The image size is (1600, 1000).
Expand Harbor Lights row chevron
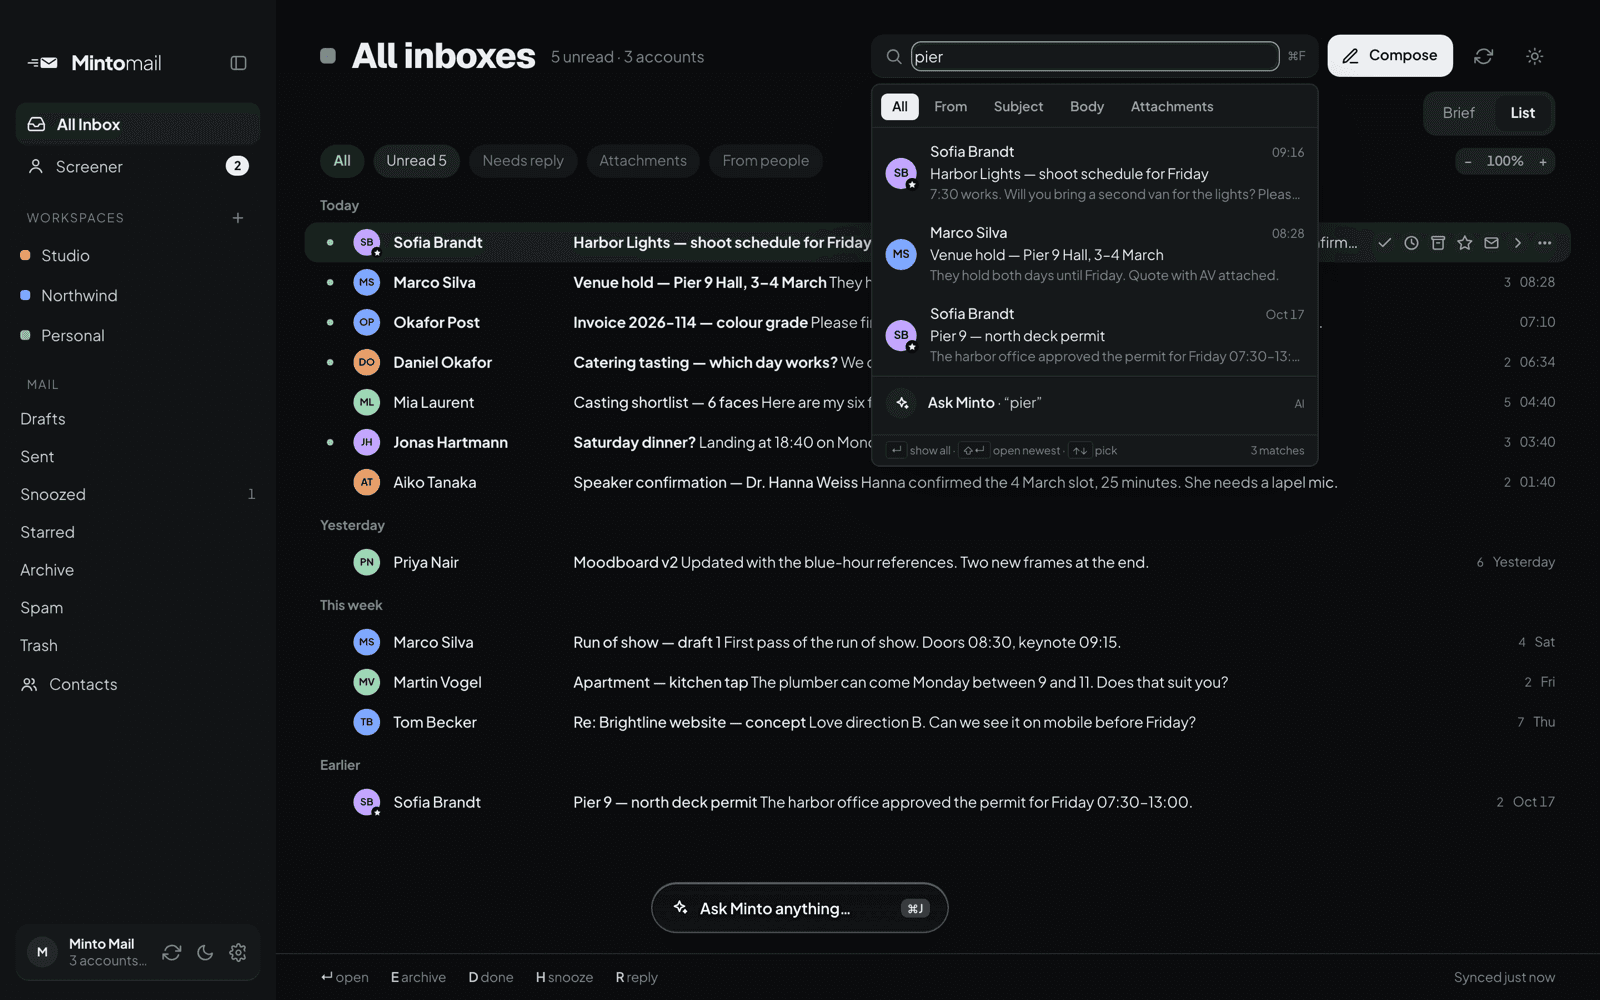point(1518,243)
